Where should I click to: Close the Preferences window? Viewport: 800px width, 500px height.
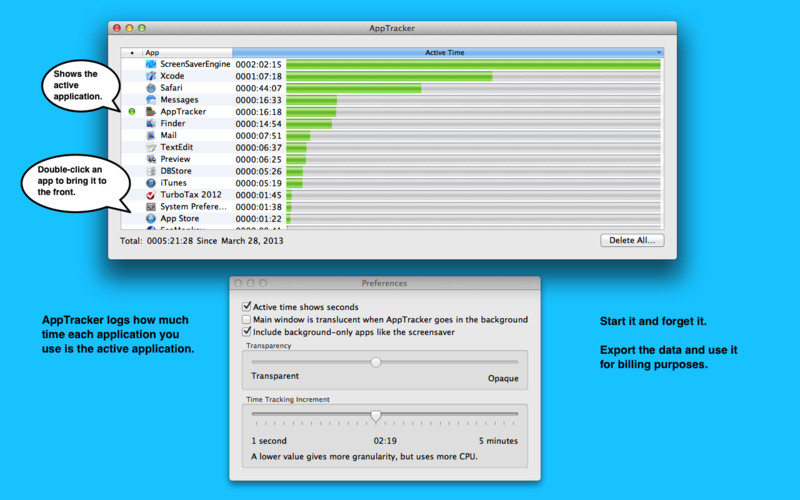click(x=238, y=283)
